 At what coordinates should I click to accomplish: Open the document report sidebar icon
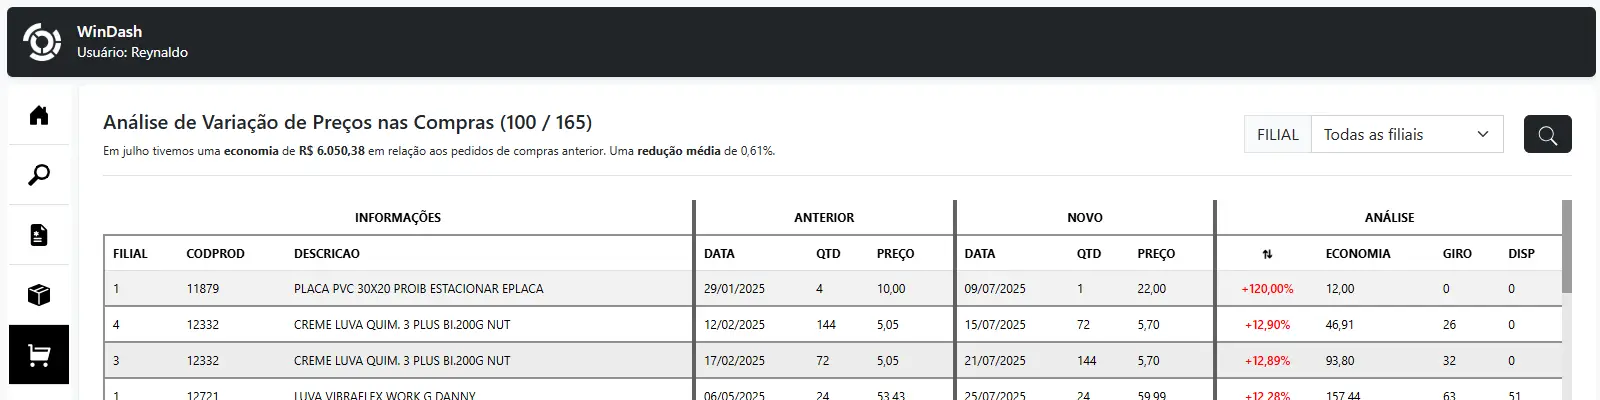(x=39, y=235)
